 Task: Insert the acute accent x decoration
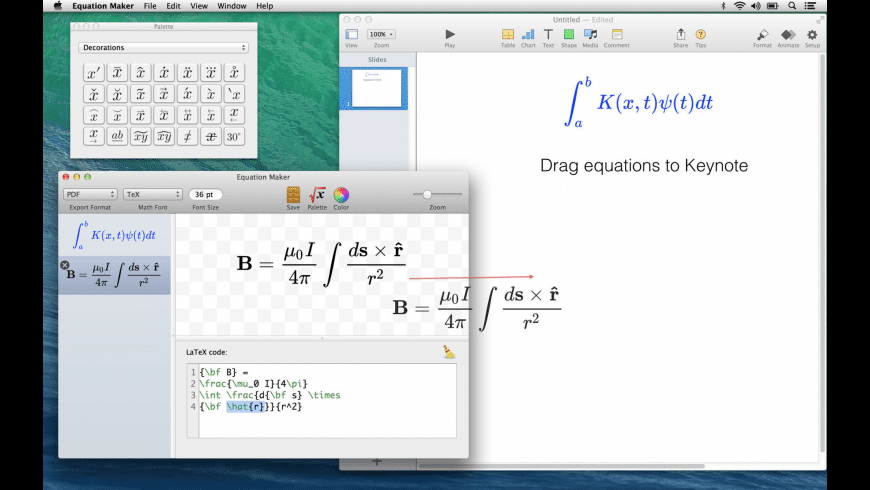pos(188,94)
